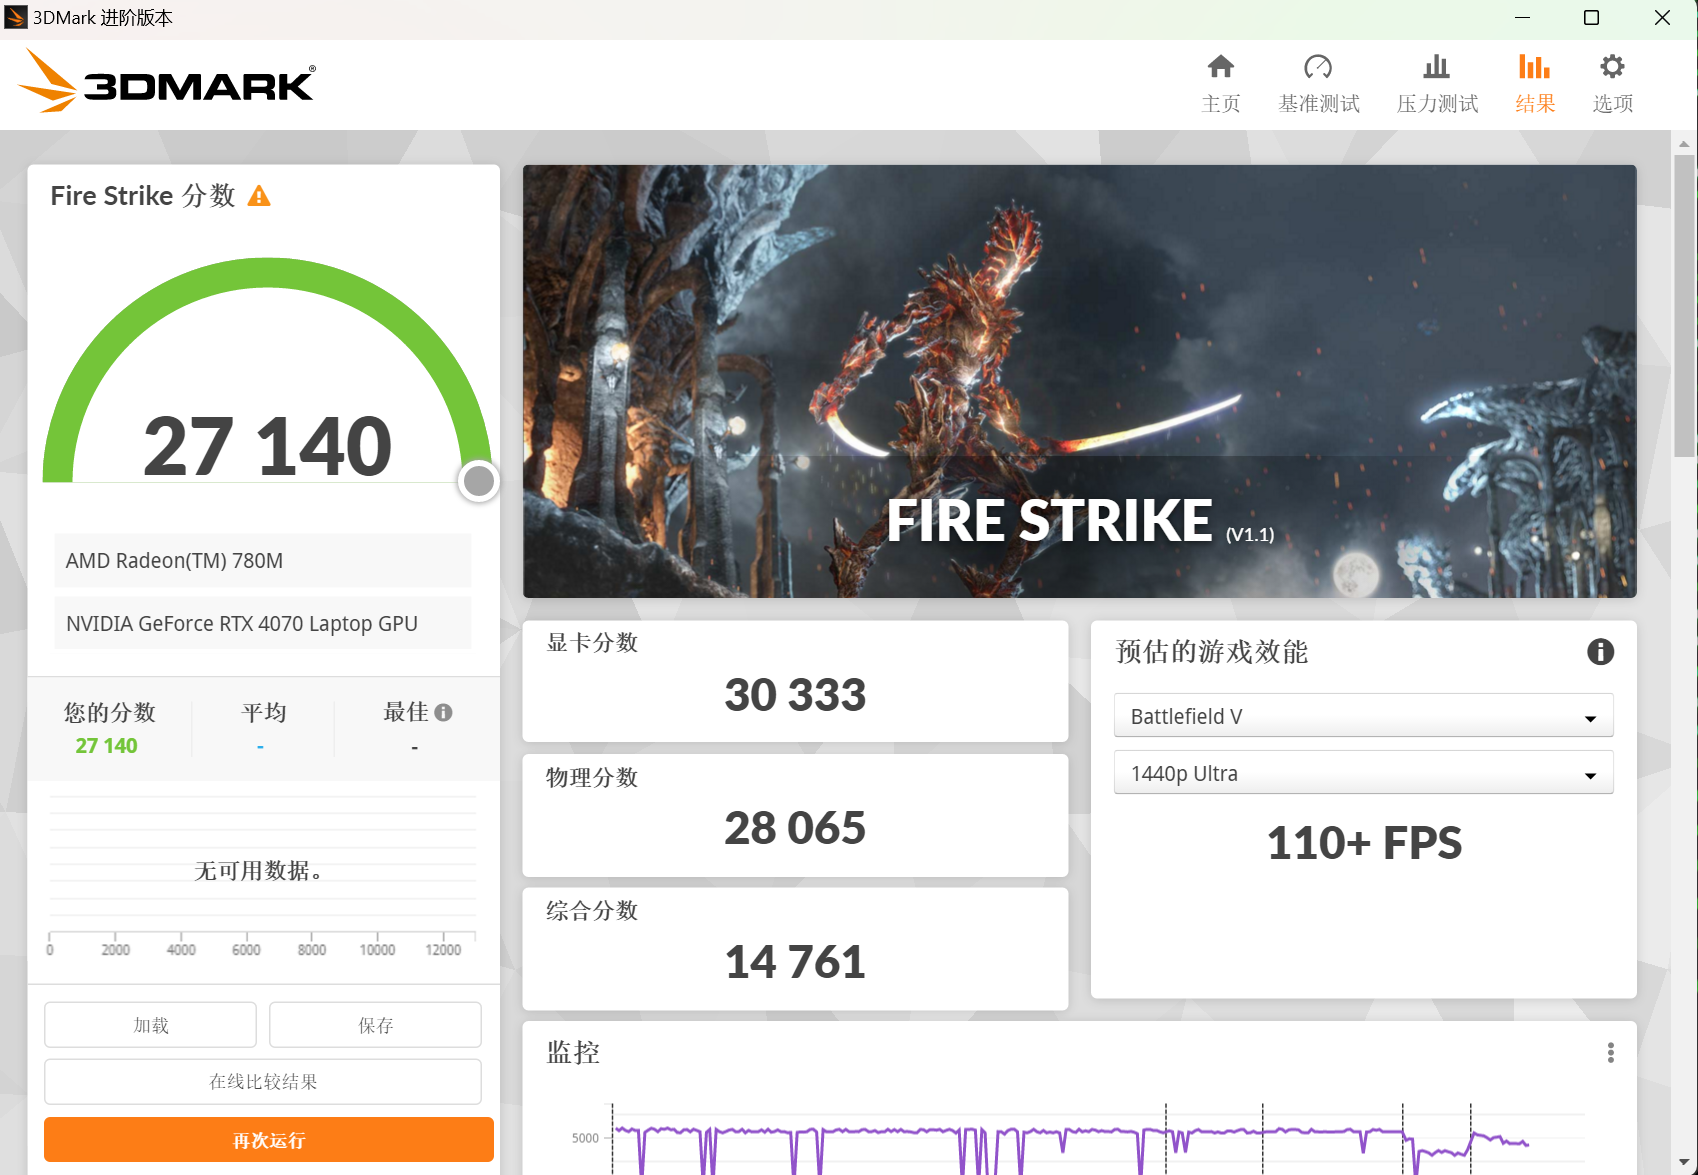Click the 3DMark title bar app icon
The height and width of the screenshot is (1175, 1698).
click(x=16, y=18)
